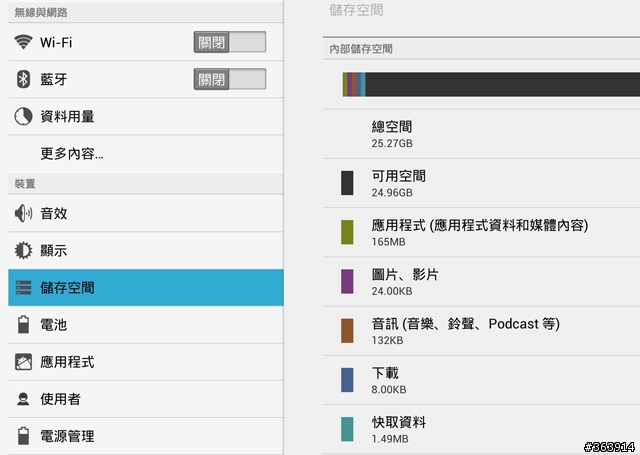The height and width of the screenshot is (455, 640).
Task: Tap the brightness icon for 顯示
Action: 23,250
